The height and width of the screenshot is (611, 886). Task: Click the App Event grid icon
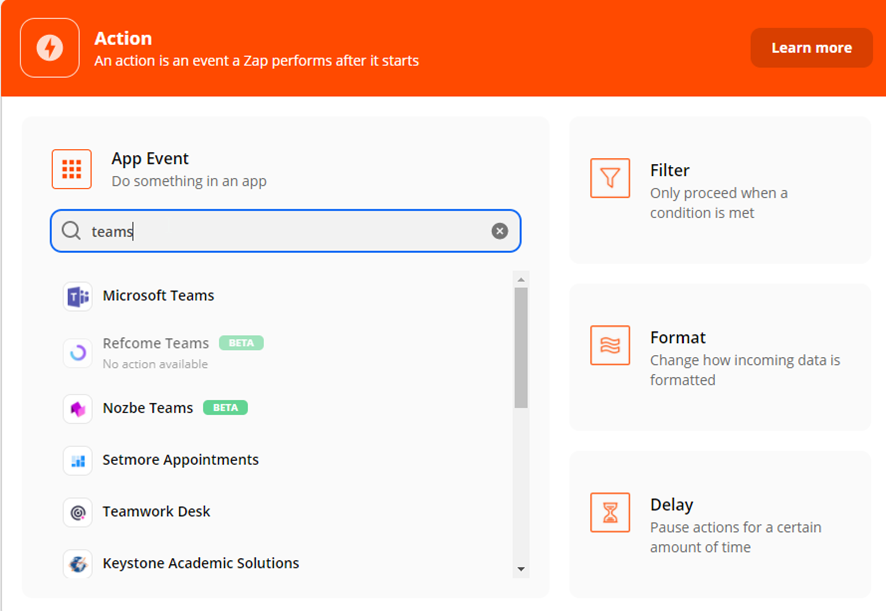tap(72, 169)
